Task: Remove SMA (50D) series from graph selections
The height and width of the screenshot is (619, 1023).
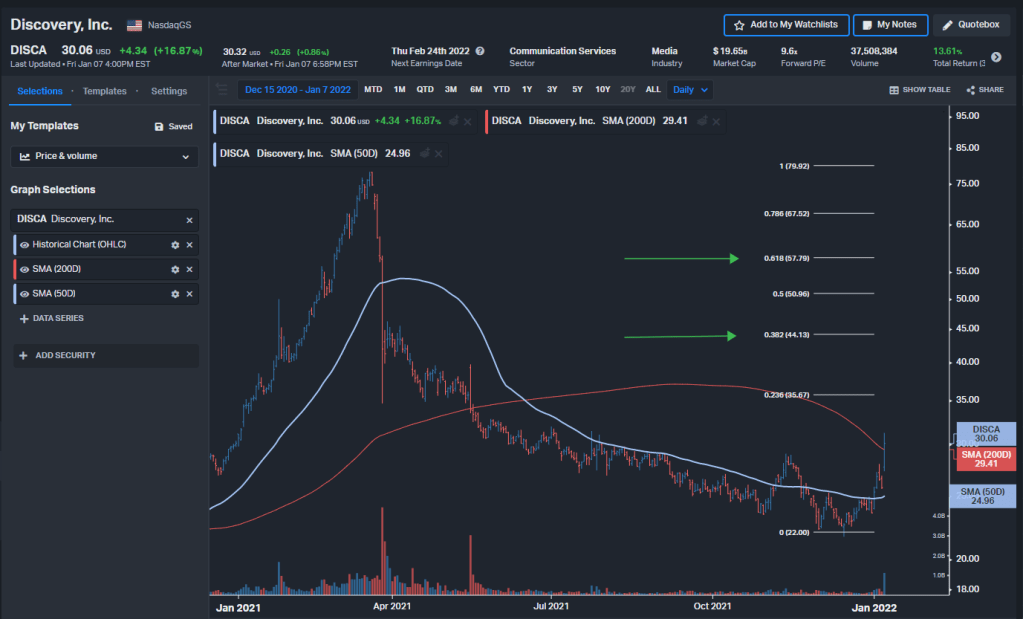Action: click(x=189, y=294)
